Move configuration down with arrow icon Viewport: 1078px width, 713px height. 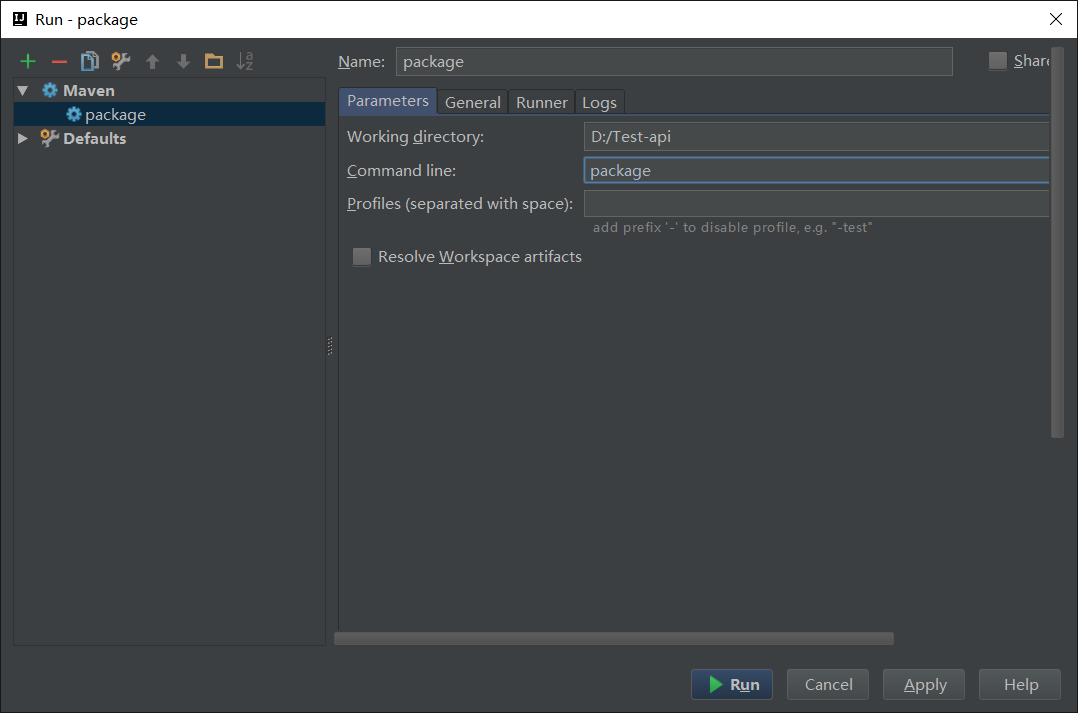click(183, 62)
